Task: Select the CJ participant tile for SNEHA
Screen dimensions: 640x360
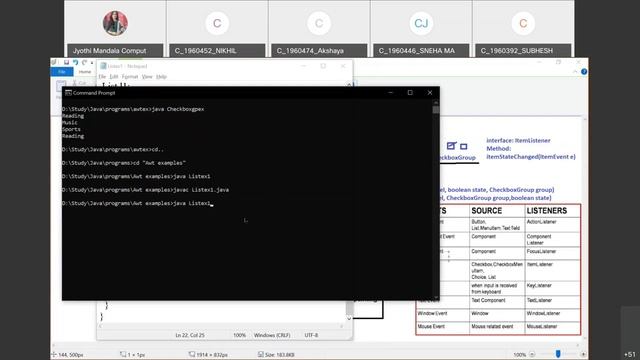Action: (x=421, y=29)
